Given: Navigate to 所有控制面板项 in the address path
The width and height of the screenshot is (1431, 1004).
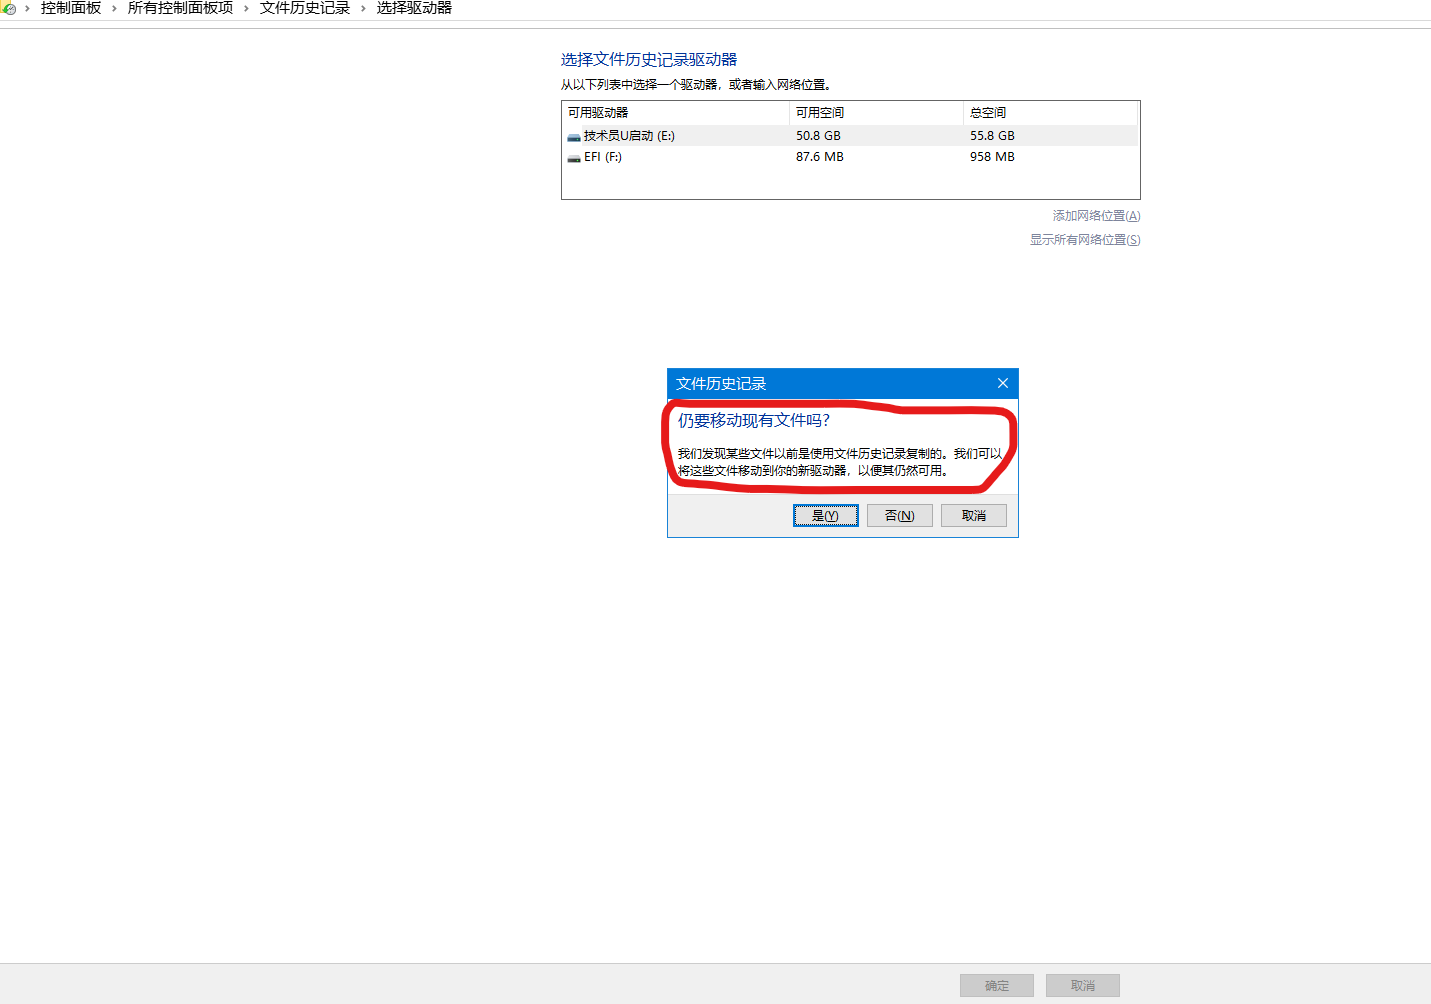Looking at the screenshot, I should tap(180, 8).
